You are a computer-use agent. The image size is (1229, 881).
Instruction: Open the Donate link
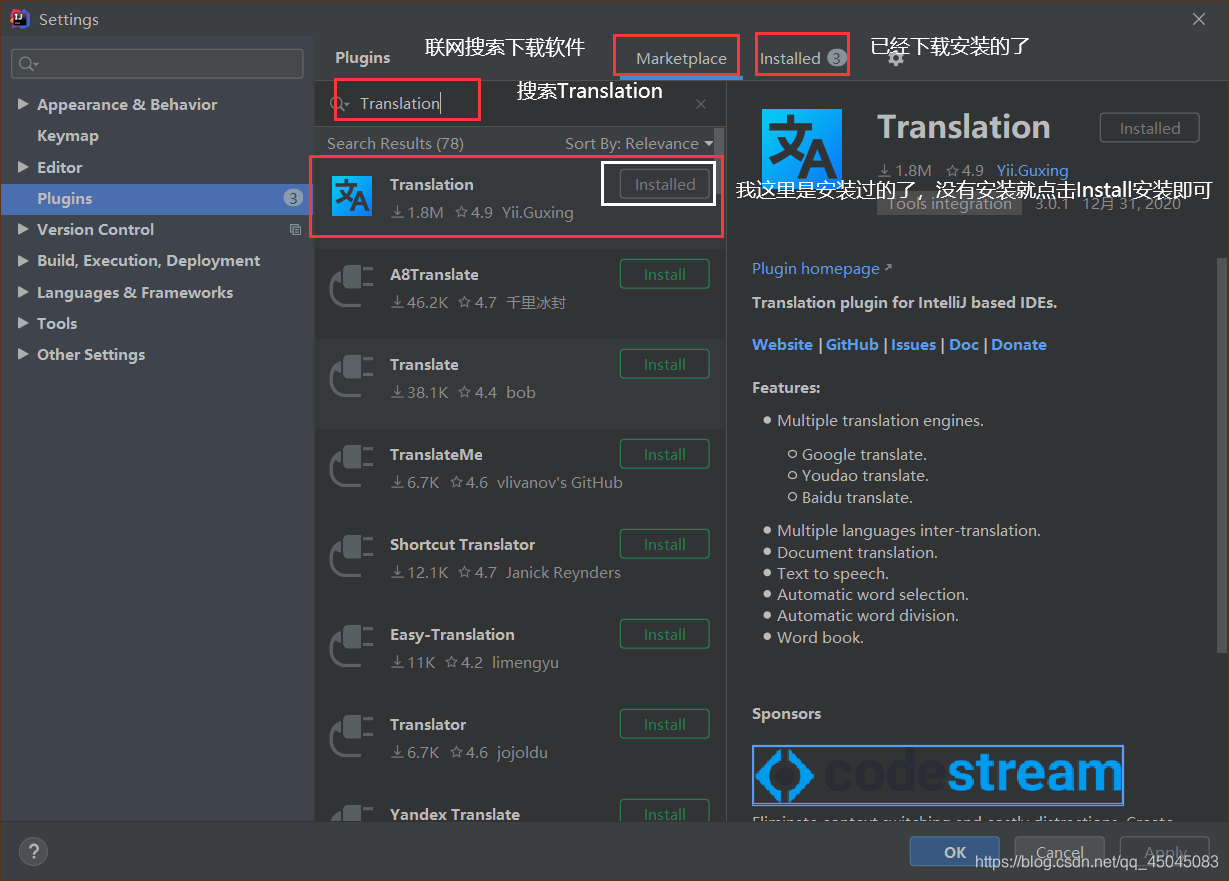1019,345
